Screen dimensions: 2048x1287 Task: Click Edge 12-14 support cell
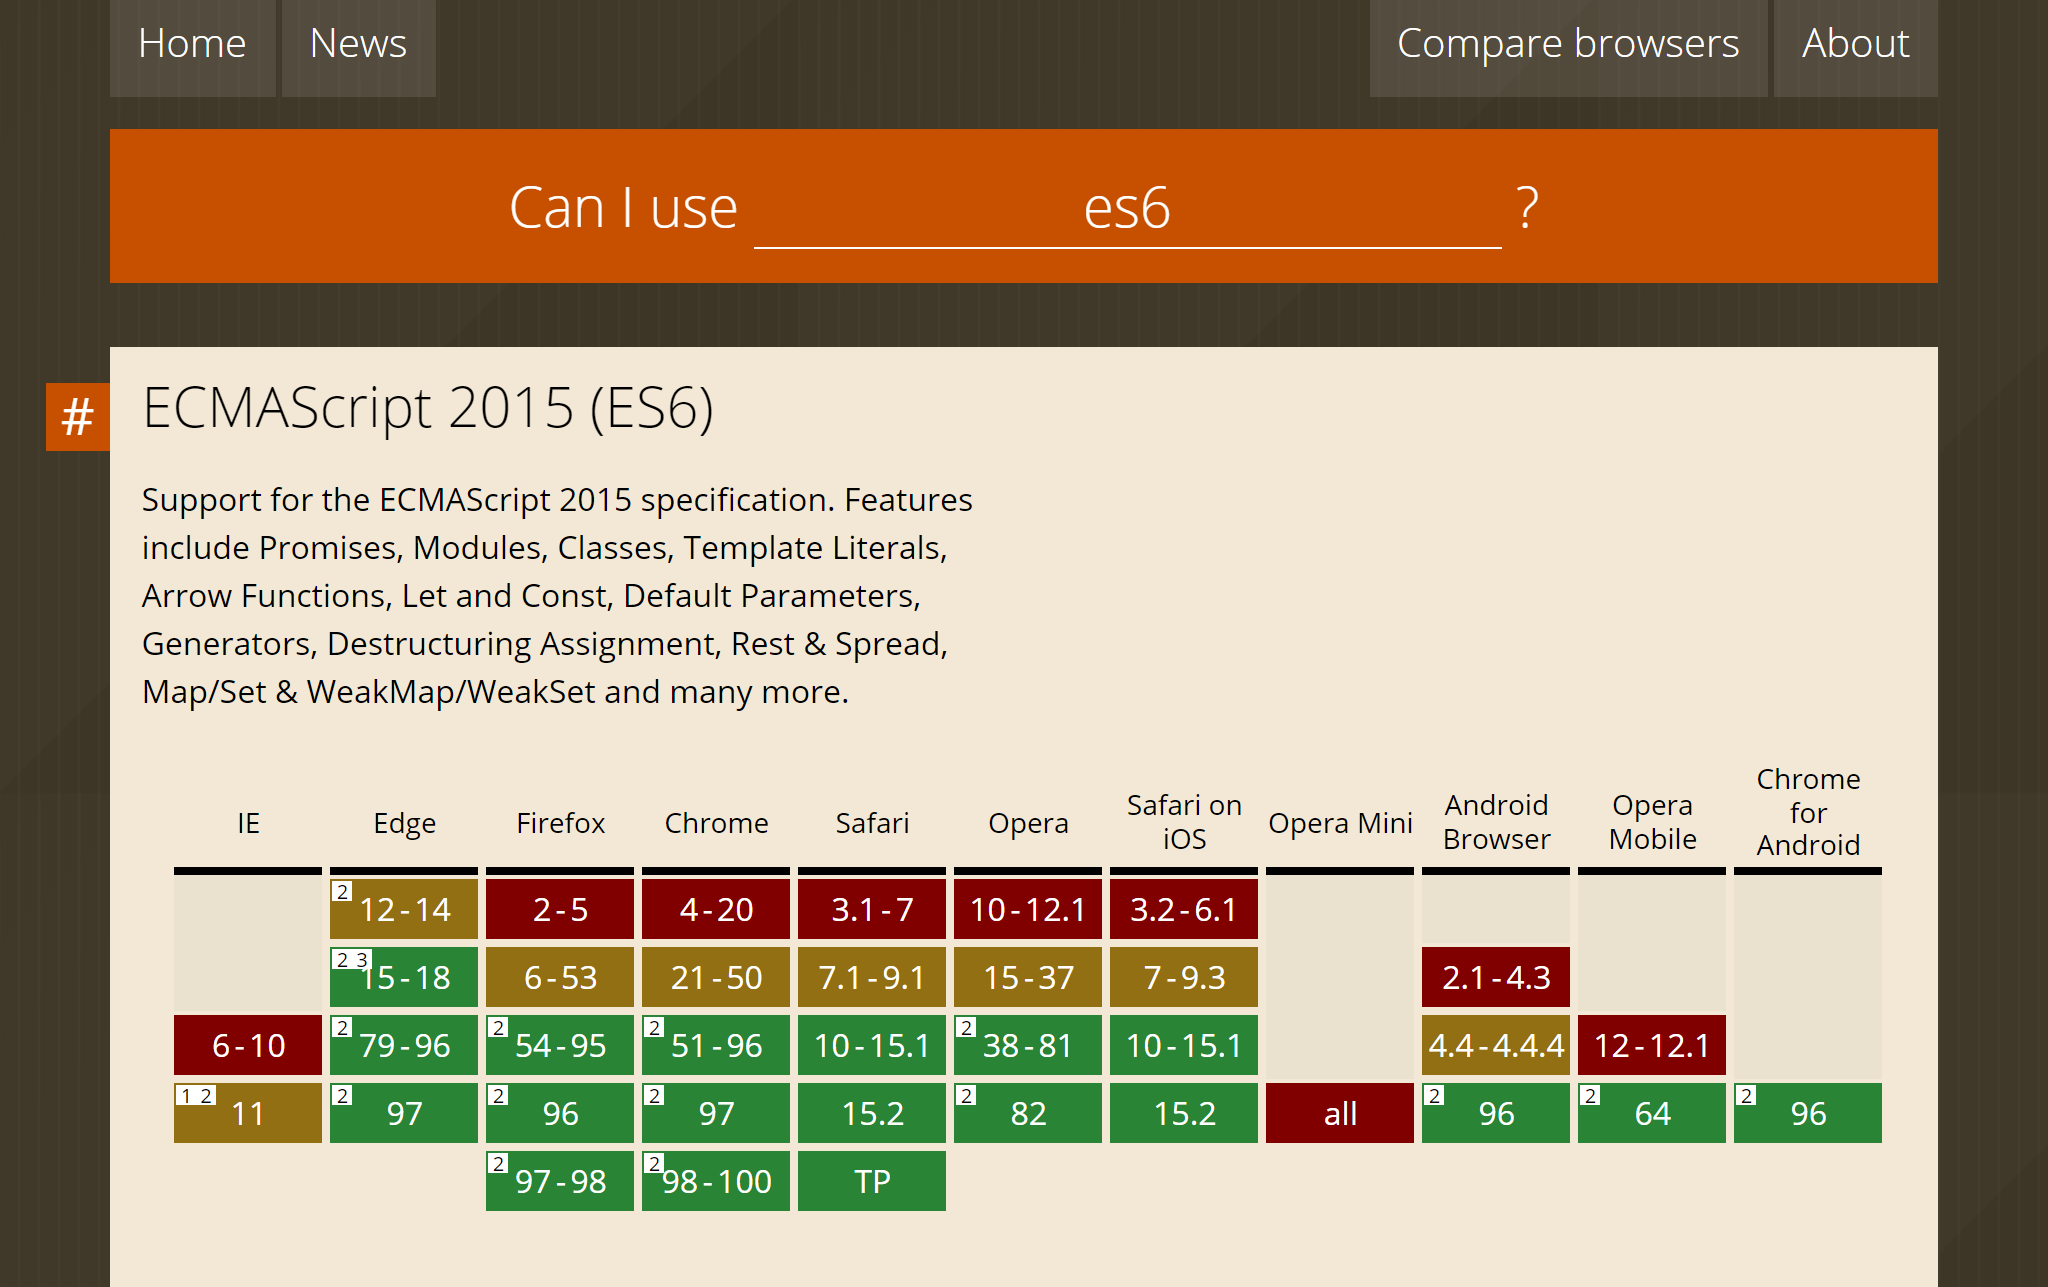click(x=404, y=909)
